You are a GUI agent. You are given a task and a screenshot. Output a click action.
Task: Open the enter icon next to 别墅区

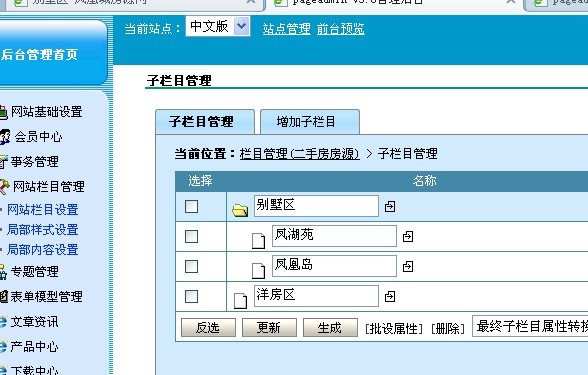coord(390,206)
